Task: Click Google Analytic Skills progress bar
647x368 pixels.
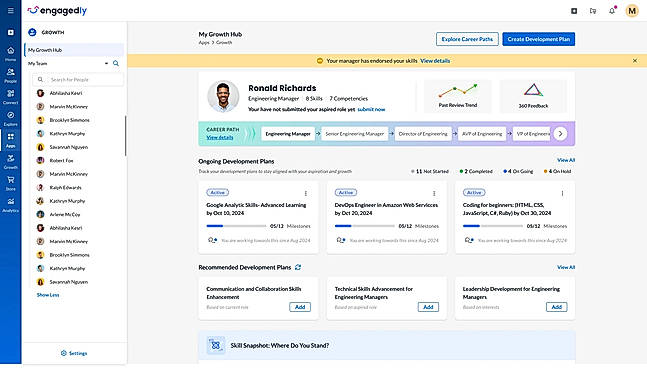Action: [x=236, y=226]
